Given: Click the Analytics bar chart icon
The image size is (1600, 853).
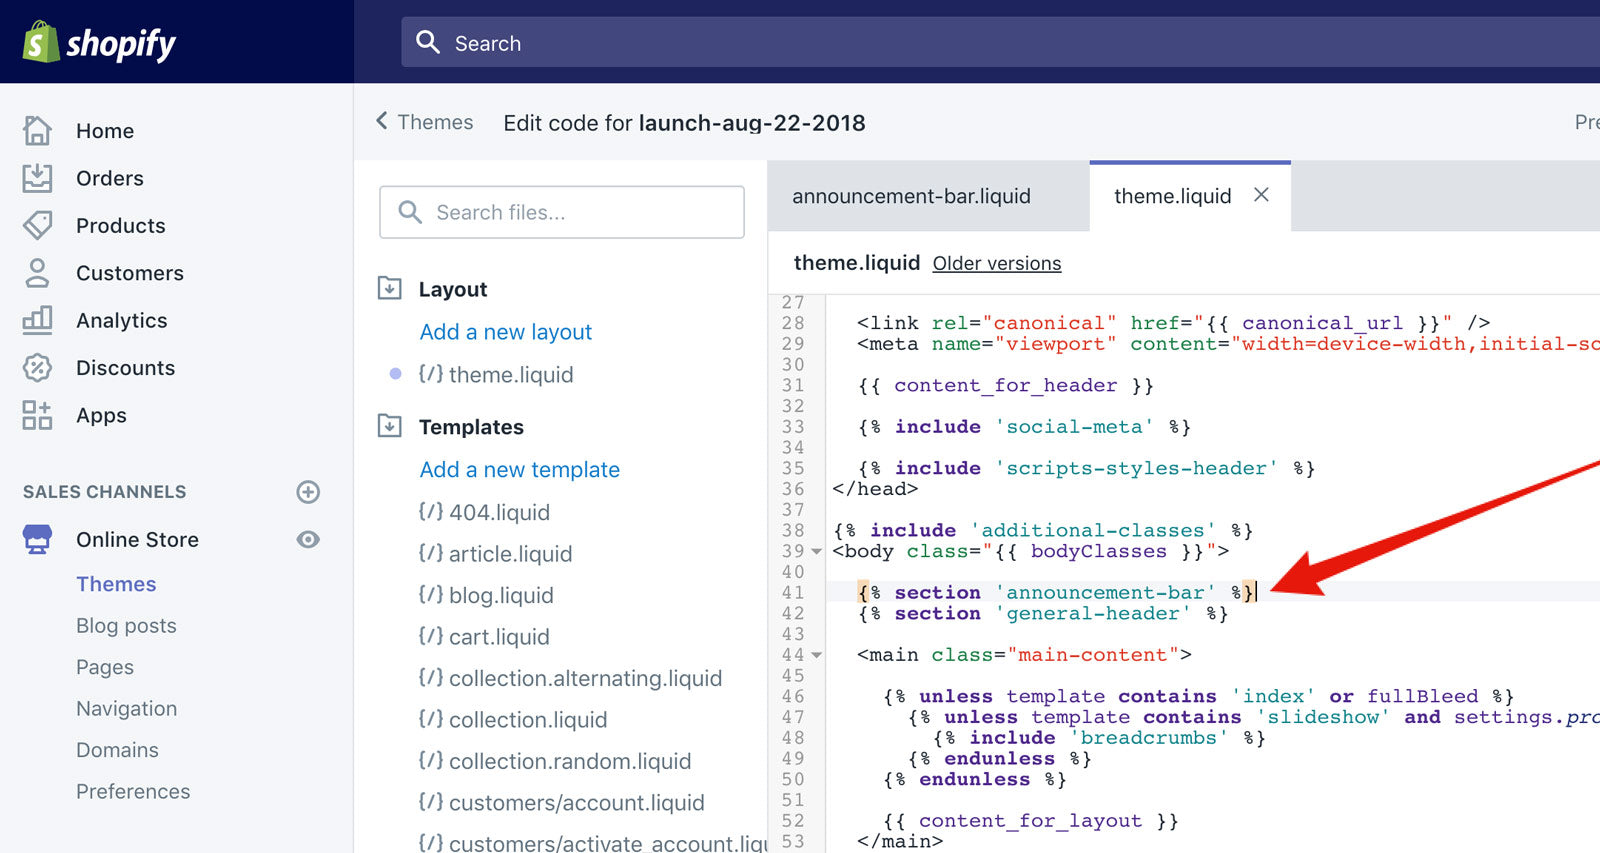Looking at the screenshot, I should pyautogui.click(x=37, y=320).
